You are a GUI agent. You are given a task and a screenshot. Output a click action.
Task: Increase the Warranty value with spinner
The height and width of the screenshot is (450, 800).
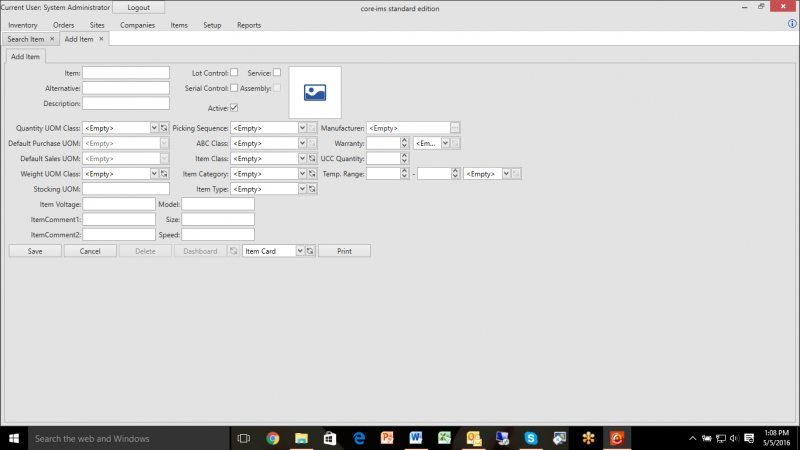pyautogui.click(x=404, y=141)
